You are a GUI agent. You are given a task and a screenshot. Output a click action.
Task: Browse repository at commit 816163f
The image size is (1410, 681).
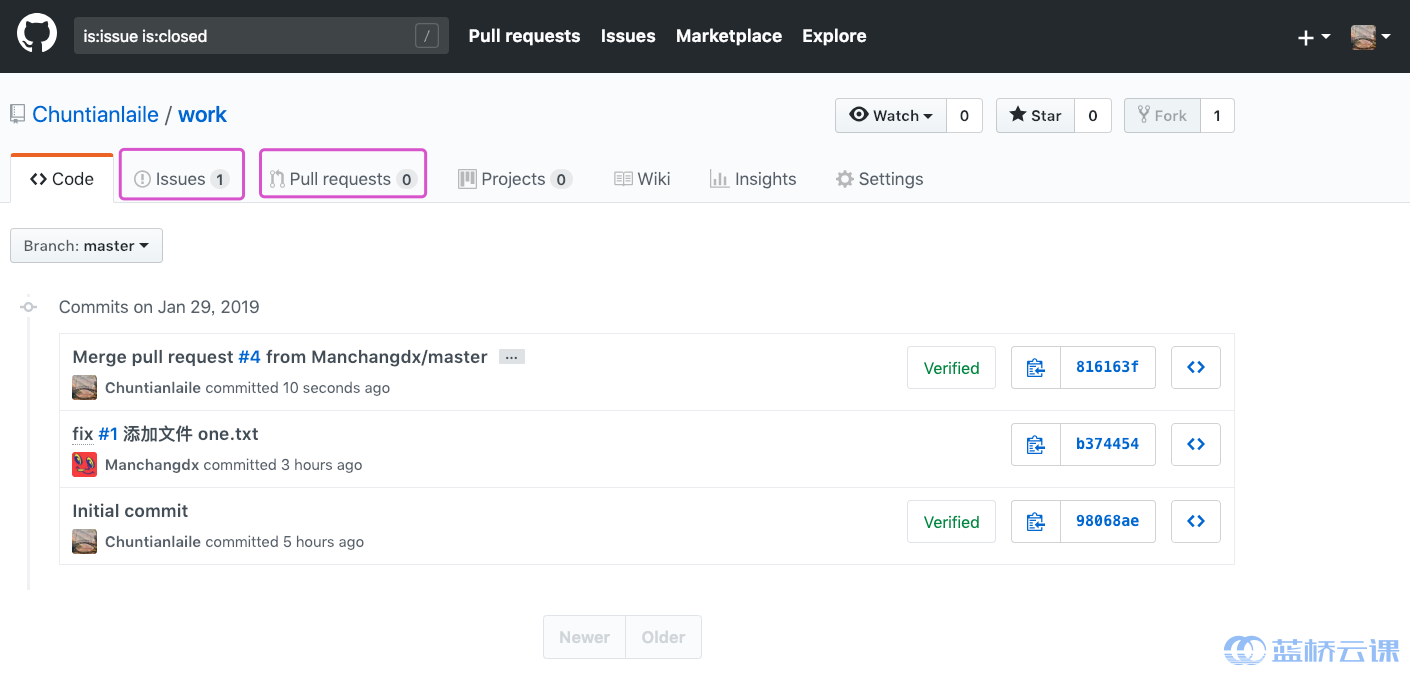1196,367
